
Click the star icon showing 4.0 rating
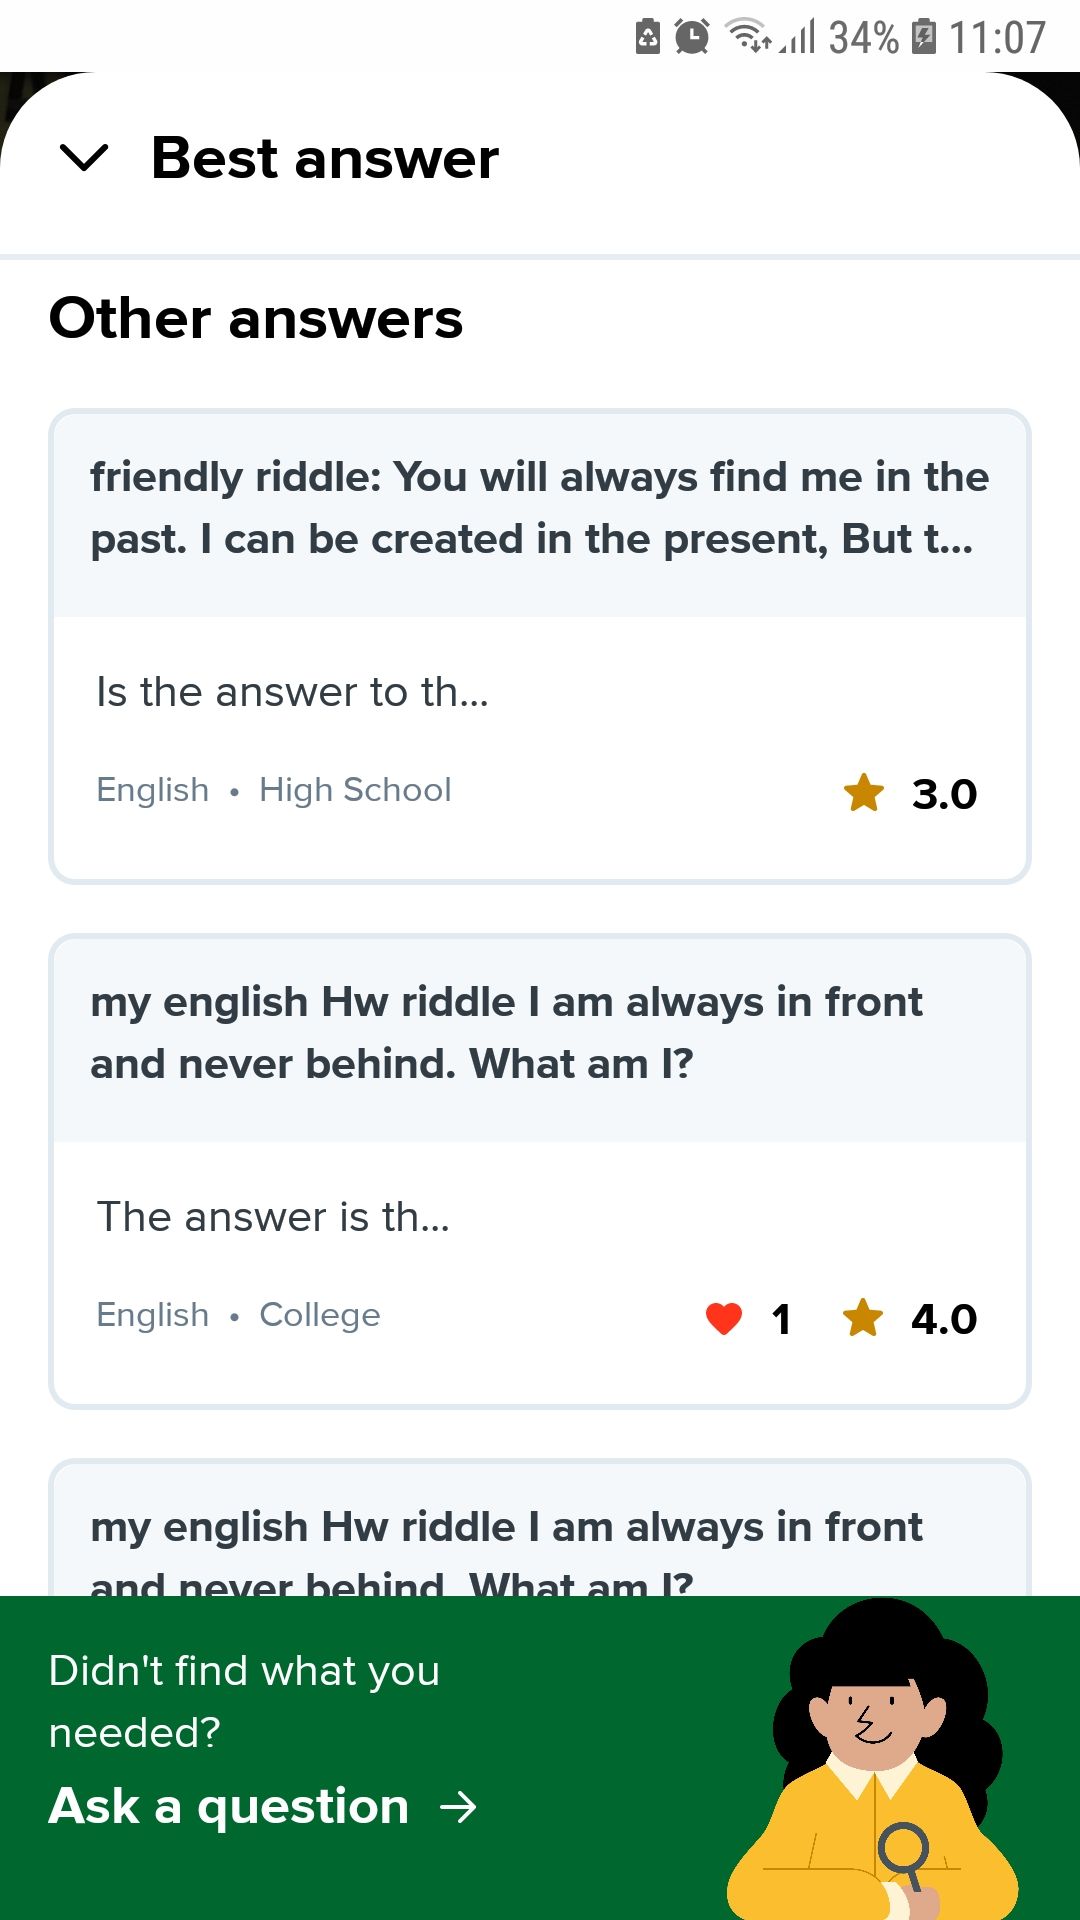pos(864,1317)
